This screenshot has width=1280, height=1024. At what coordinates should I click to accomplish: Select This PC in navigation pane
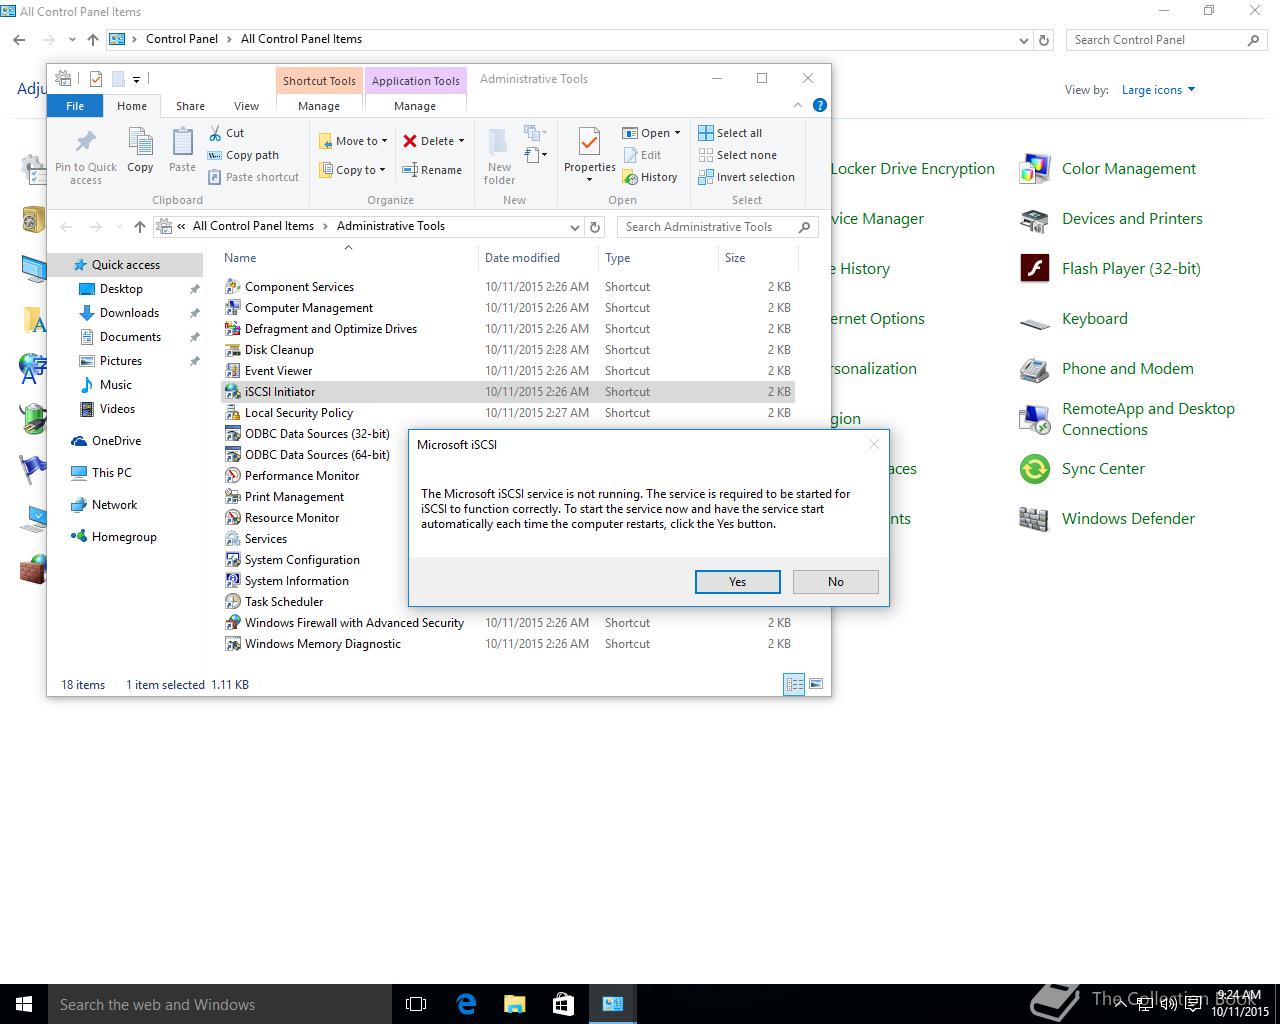[x=111, y=473]
